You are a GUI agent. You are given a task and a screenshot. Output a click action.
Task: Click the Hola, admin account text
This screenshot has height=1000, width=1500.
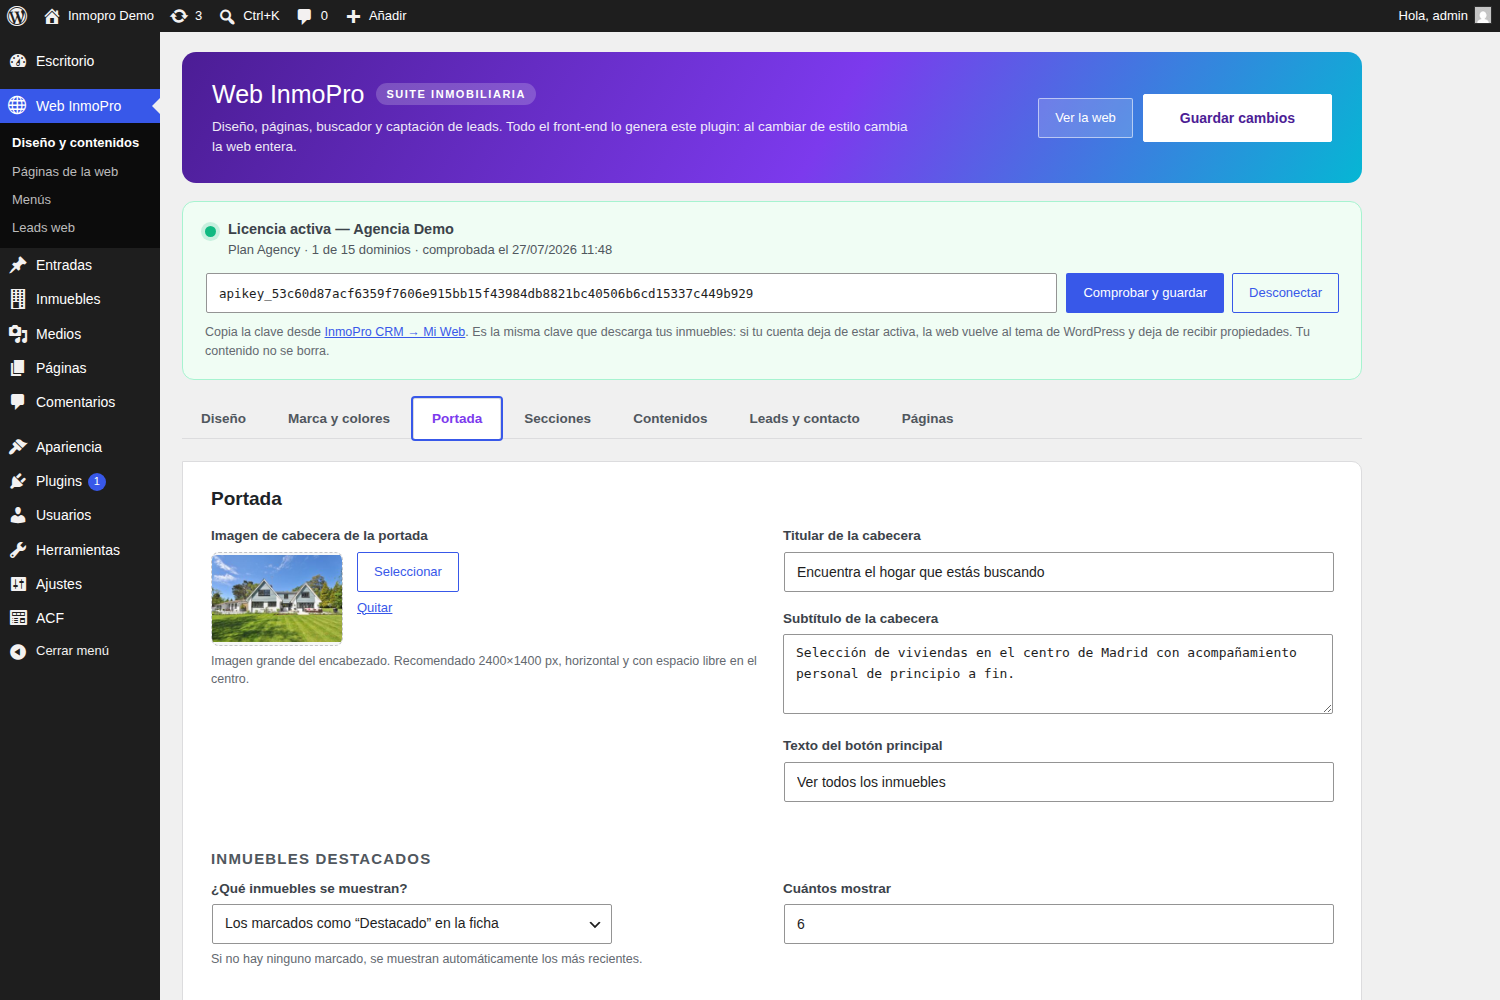pyautogui.click(x=1433, y=16)
